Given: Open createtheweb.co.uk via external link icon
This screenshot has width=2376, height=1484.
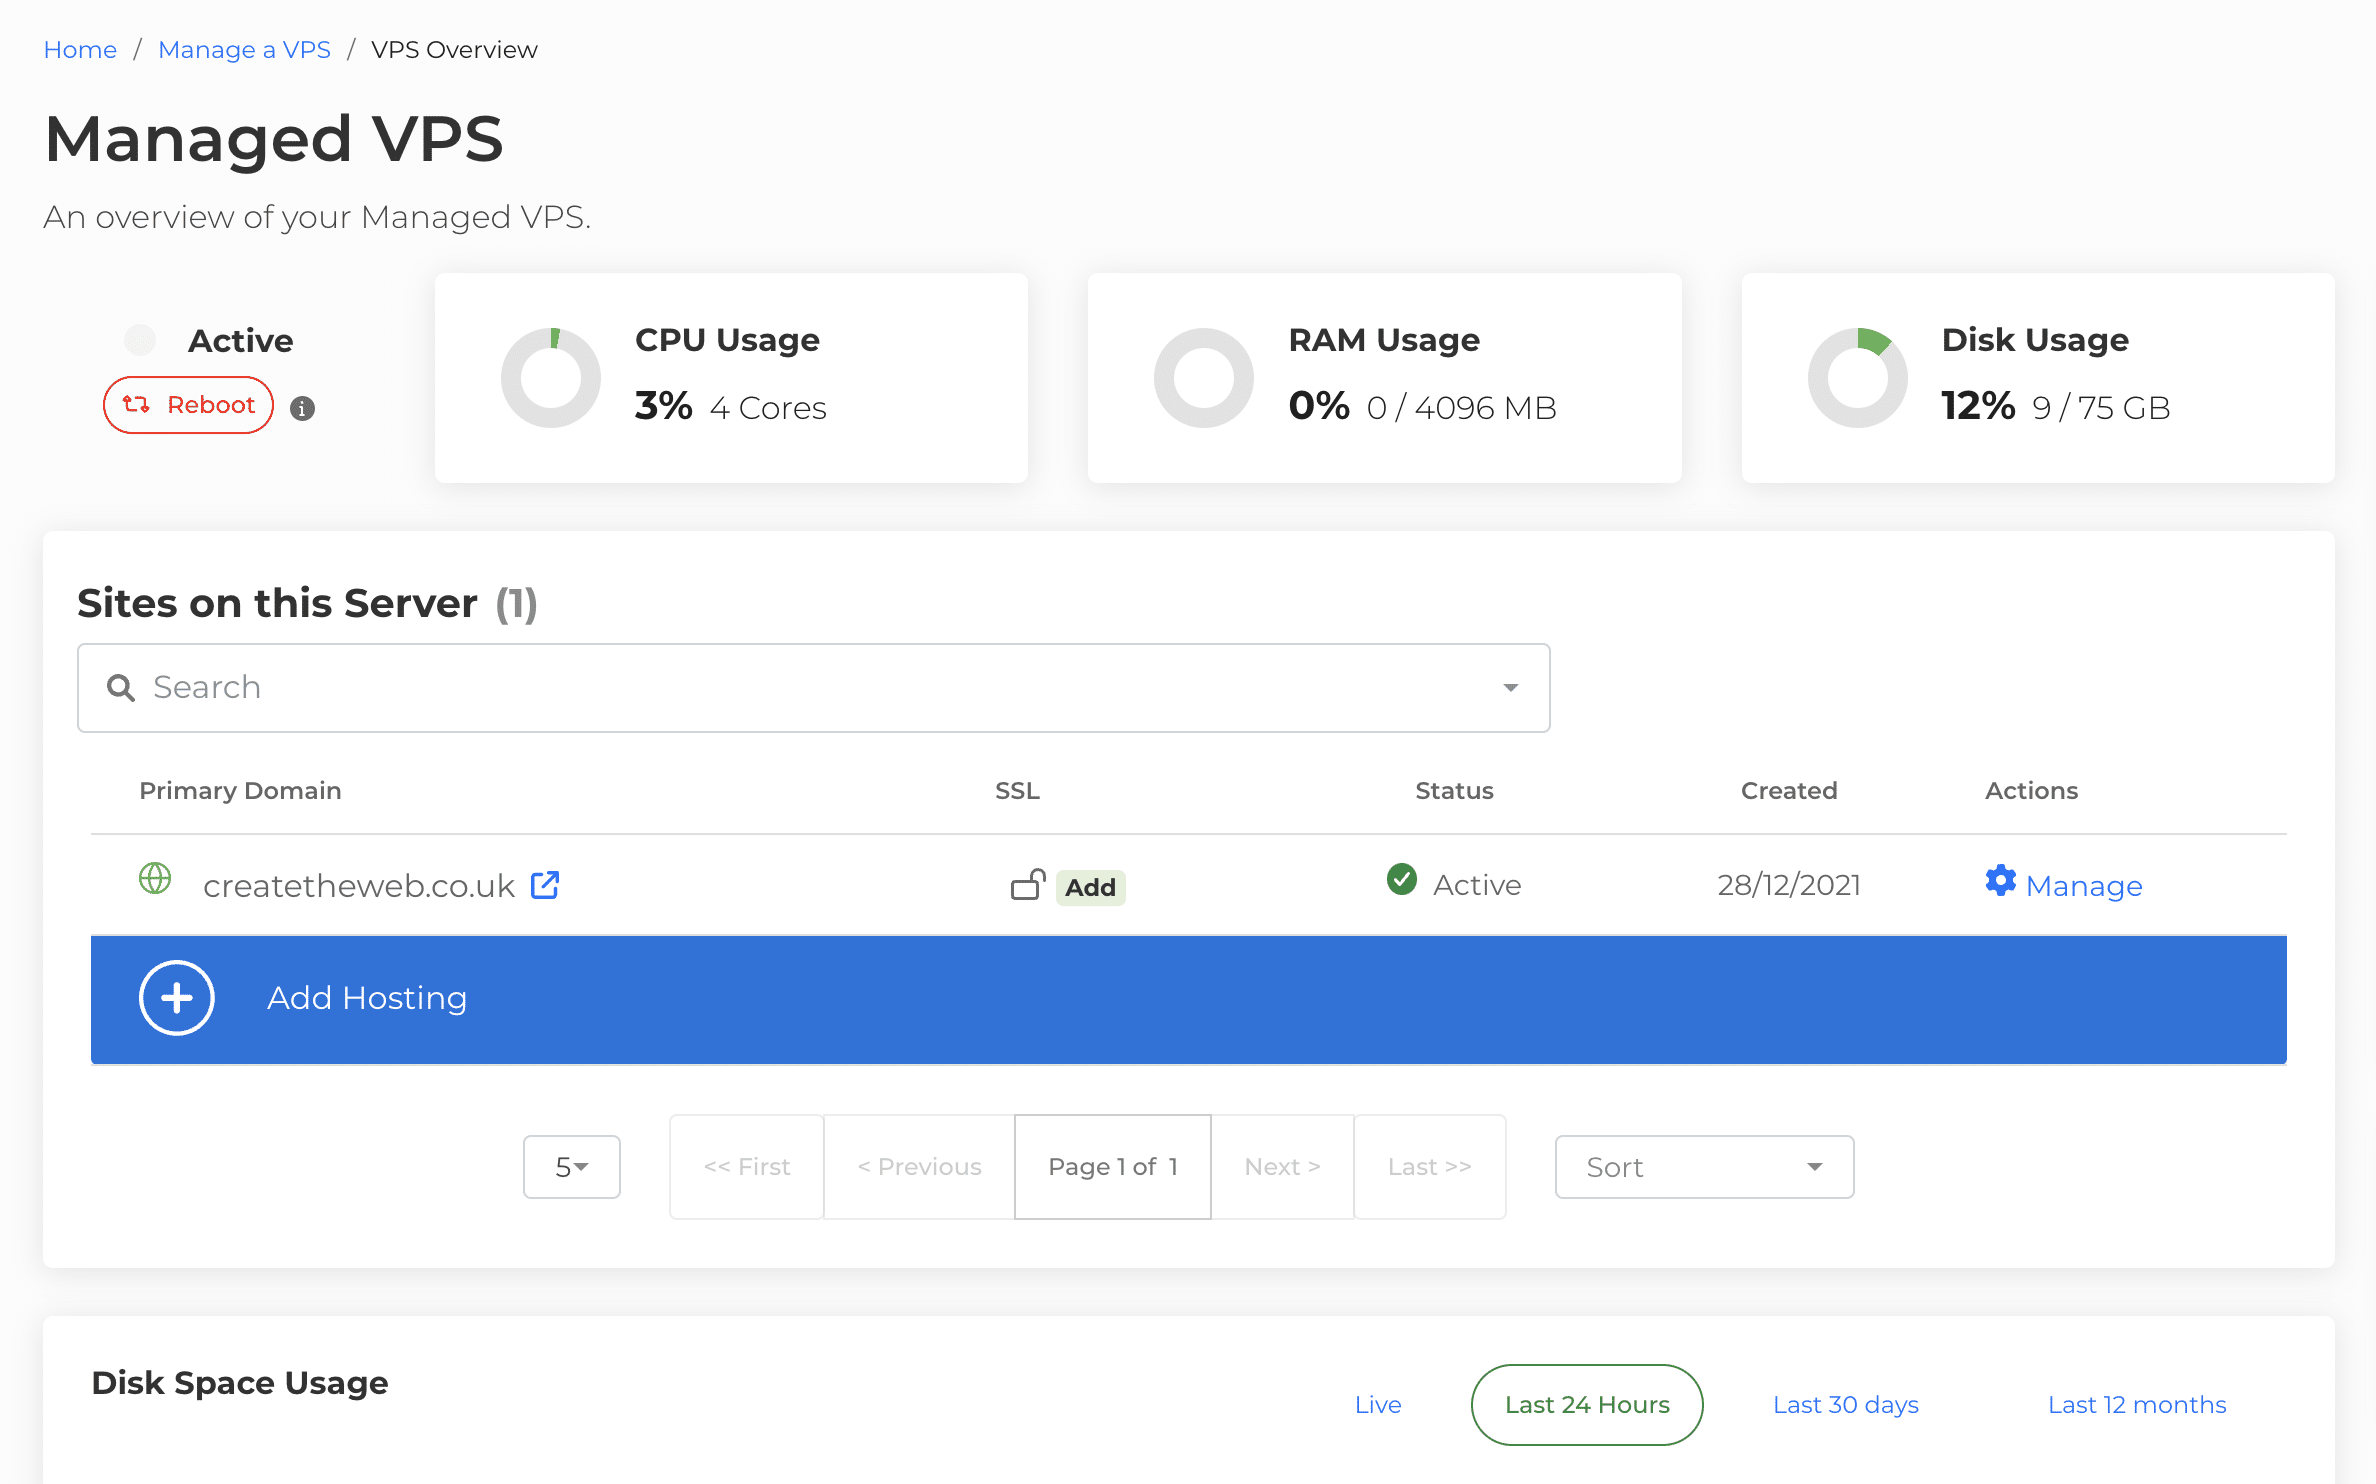Looking at the screenshot, I should (x=545, y=885).
